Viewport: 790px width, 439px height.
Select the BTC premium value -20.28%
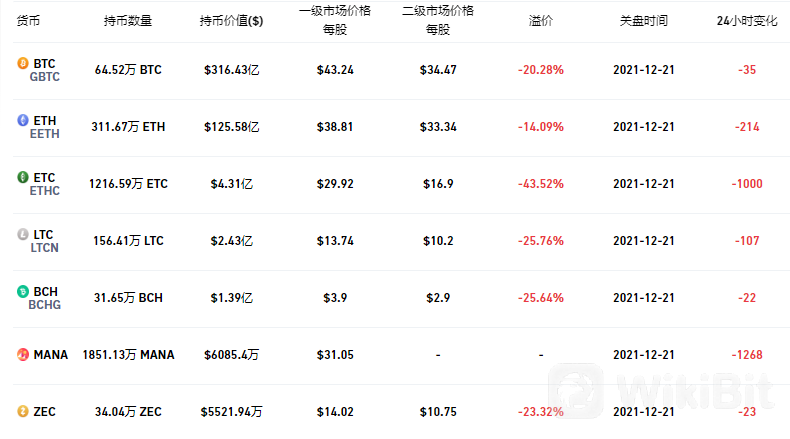point(541,70)
